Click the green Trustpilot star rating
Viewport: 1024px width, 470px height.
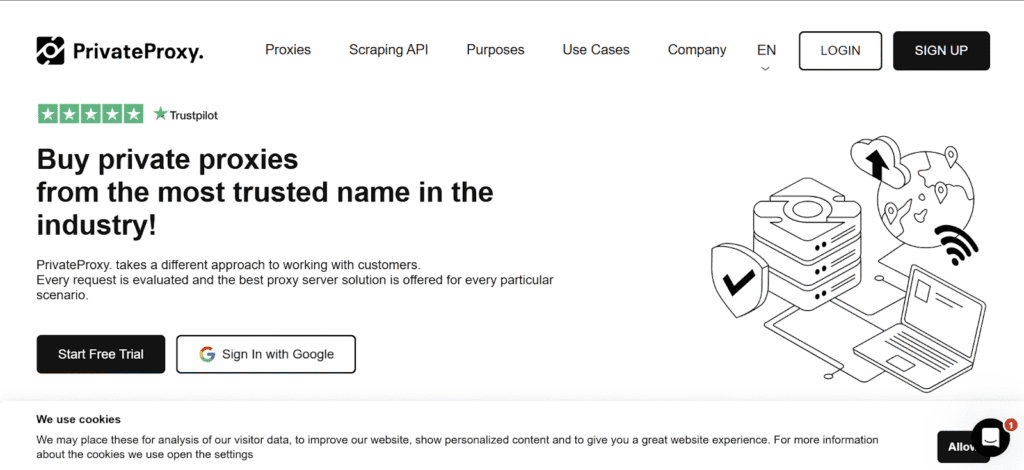(x=91, y=114)
